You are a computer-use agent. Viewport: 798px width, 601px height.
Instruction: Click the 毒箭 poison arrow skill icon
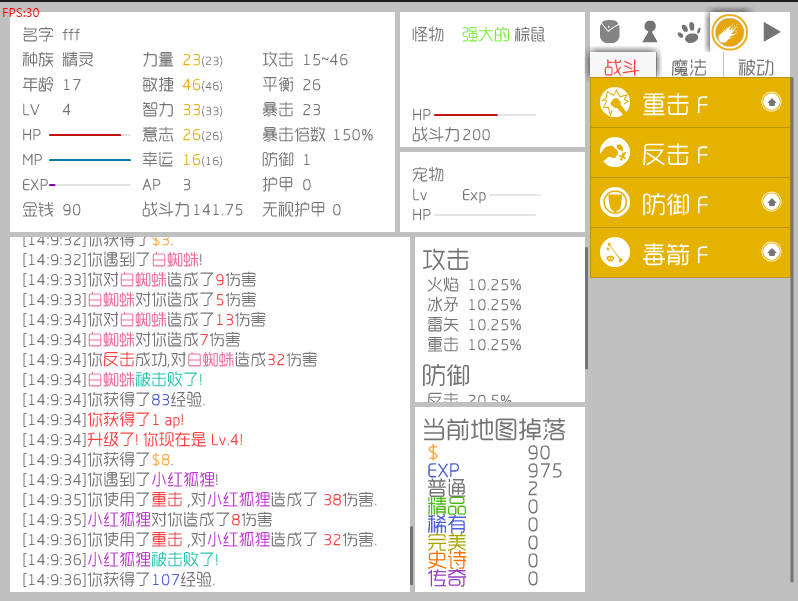613,252
